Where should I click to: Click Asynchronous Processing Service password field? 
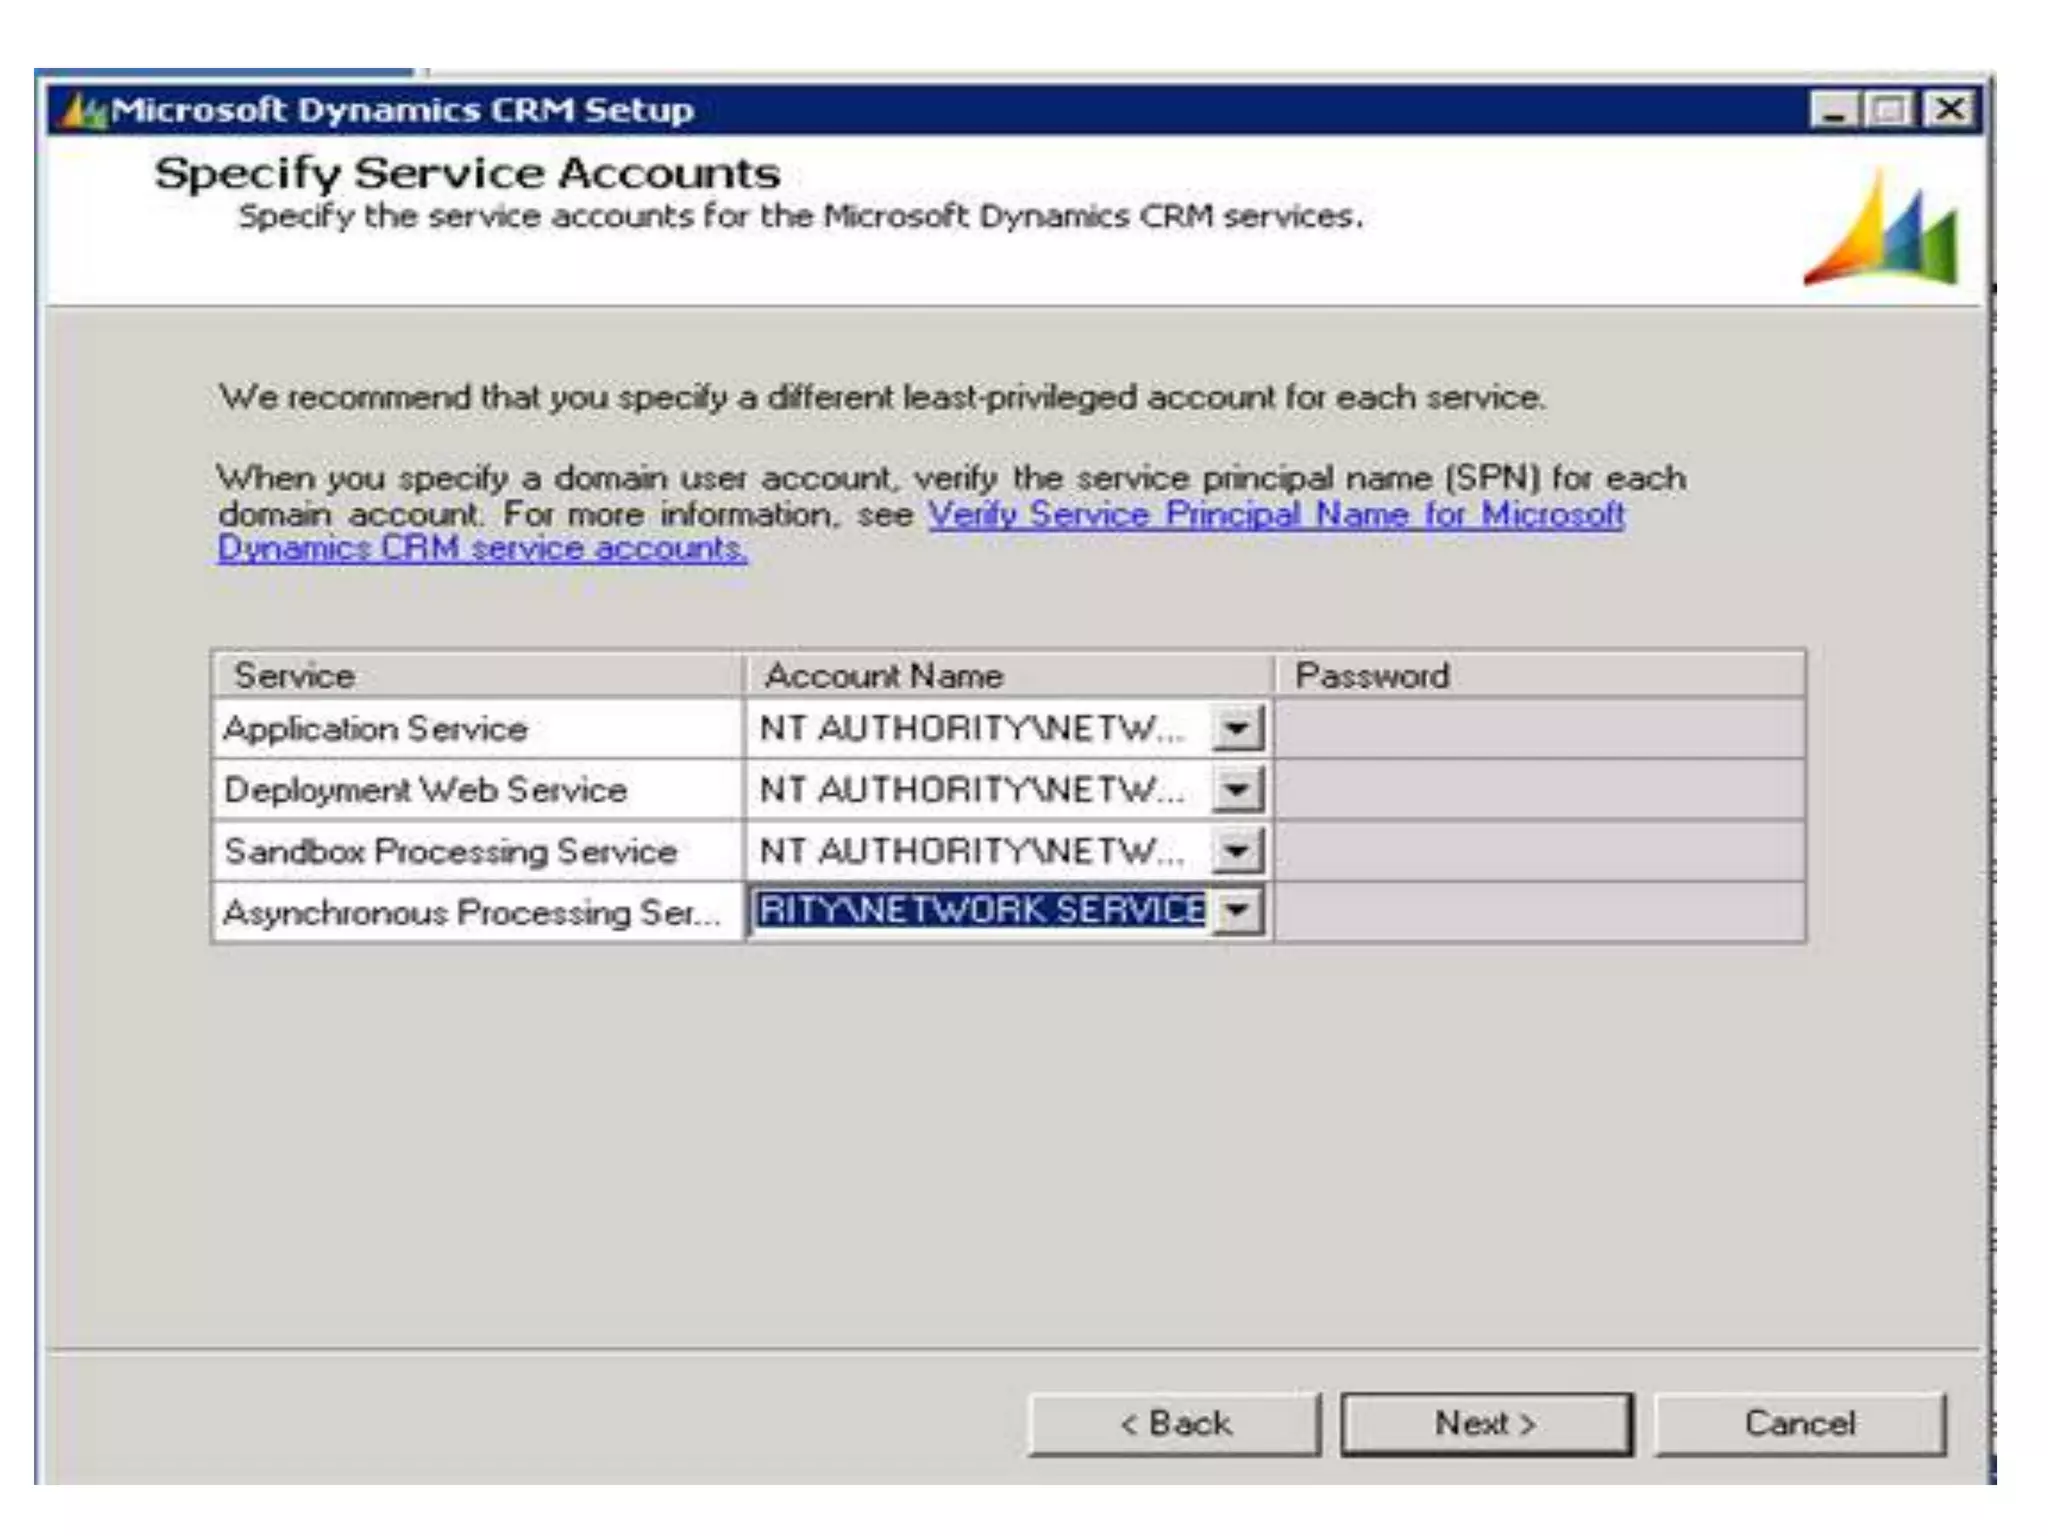pyautogui.click(x=1539, y=911)
